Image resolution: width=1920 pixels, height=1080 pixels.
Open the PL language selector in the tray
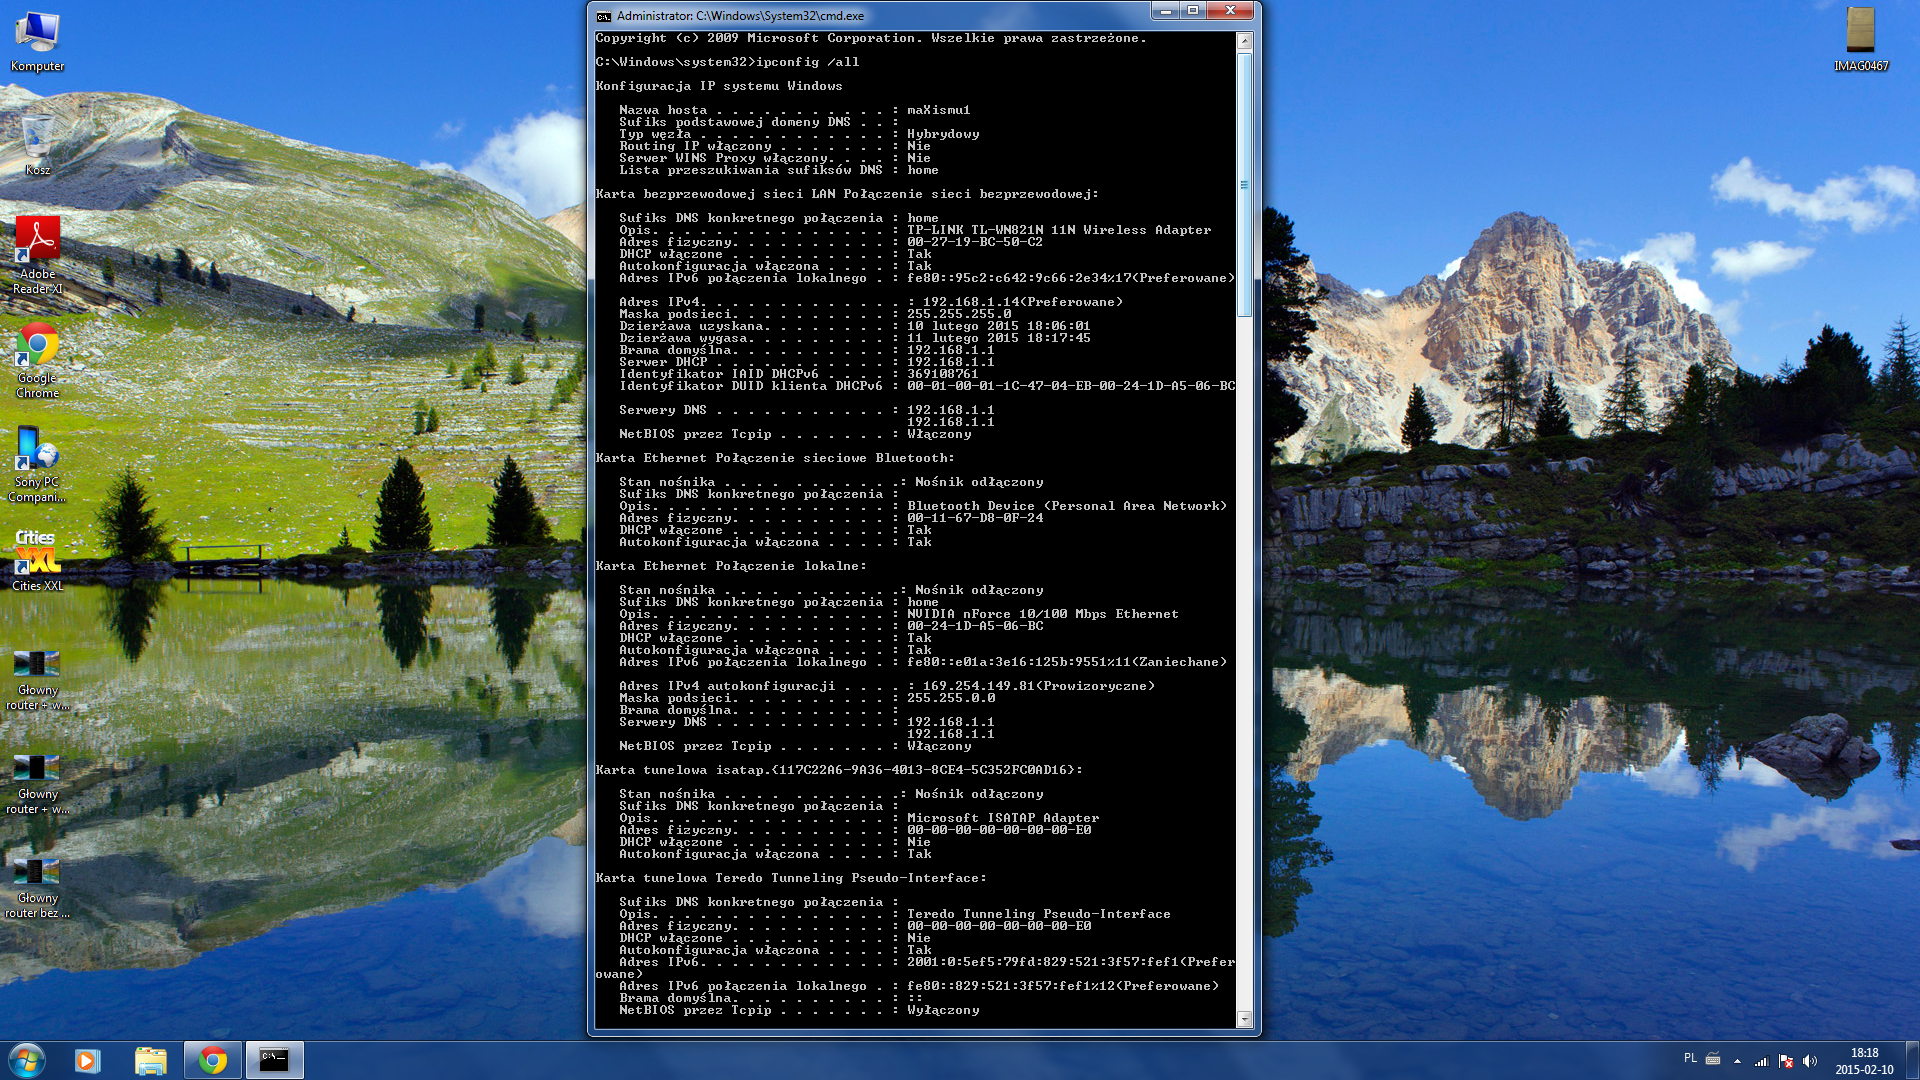pyautogui.click(x=1690, y=1058)
